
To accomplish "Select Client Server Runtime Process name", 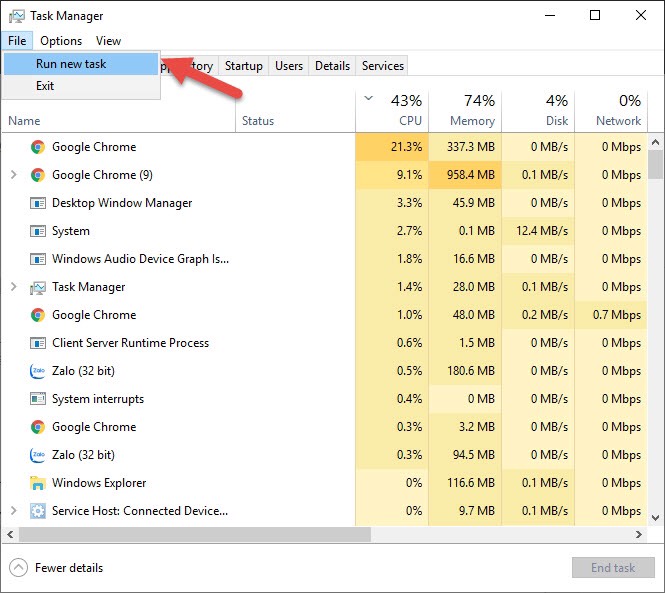I will point(131,343).
